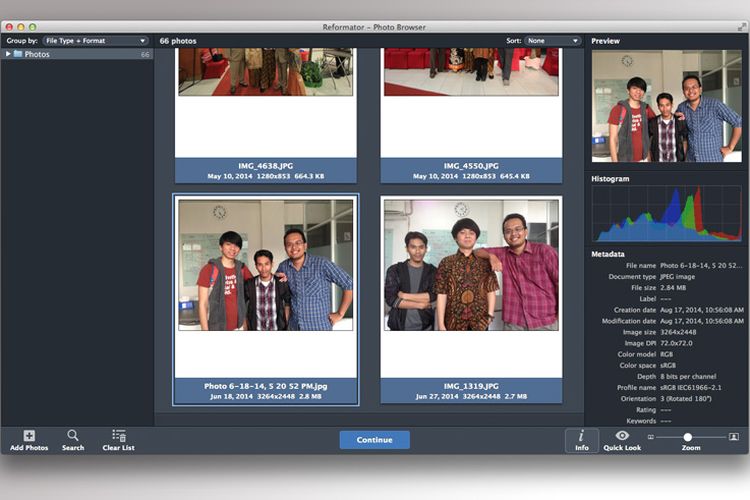Click the '3 (Rotated 180°)' orientation value

[686, 399]
